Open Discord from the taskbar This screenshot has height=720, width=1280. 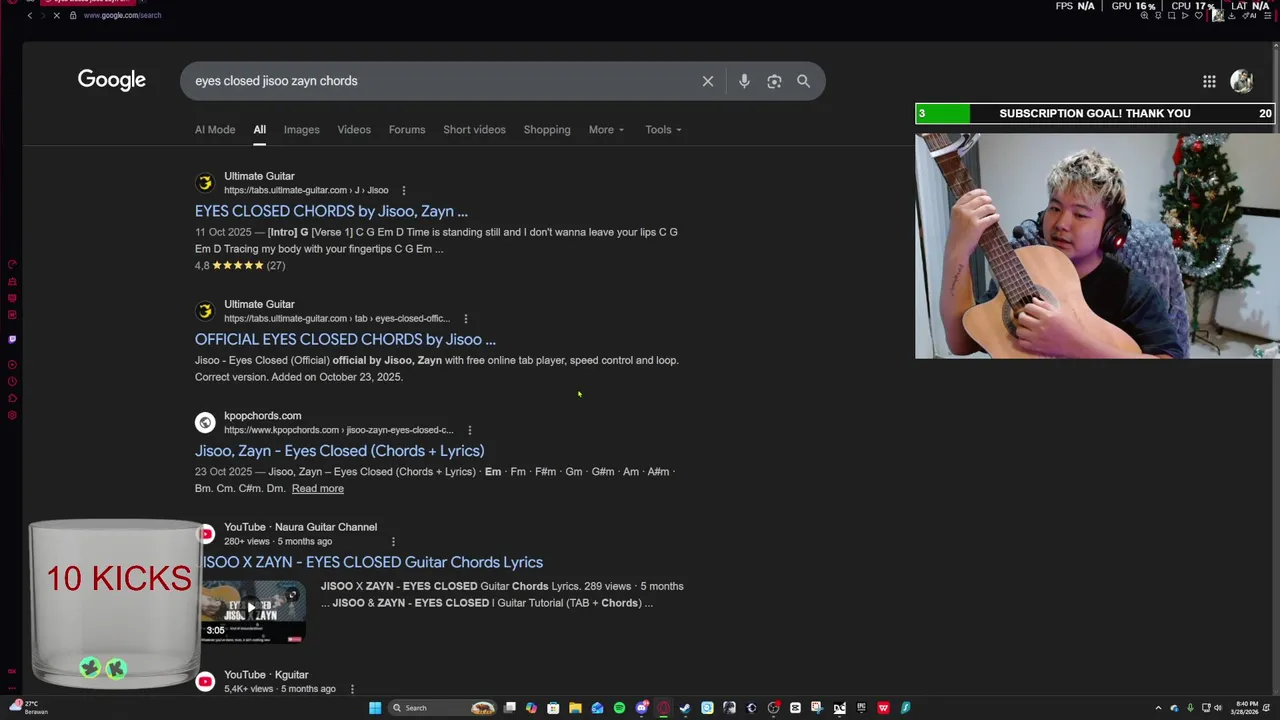click(x=641, y=708)
